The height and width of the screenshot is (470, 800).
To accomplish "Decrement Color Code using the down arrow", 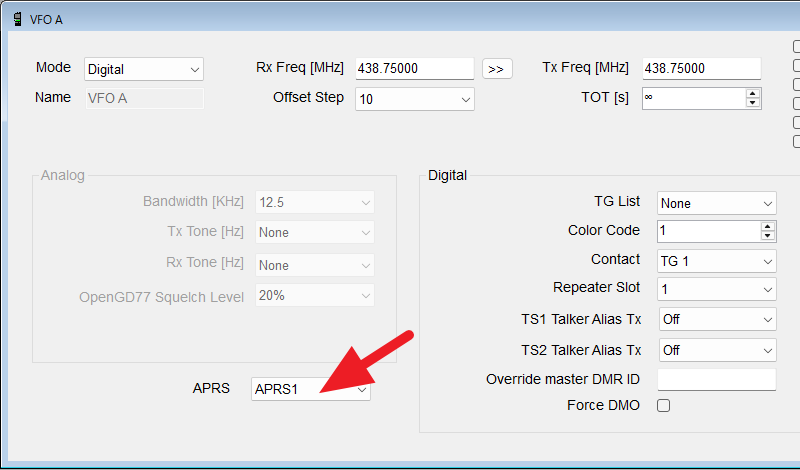I will coord(767,236).
